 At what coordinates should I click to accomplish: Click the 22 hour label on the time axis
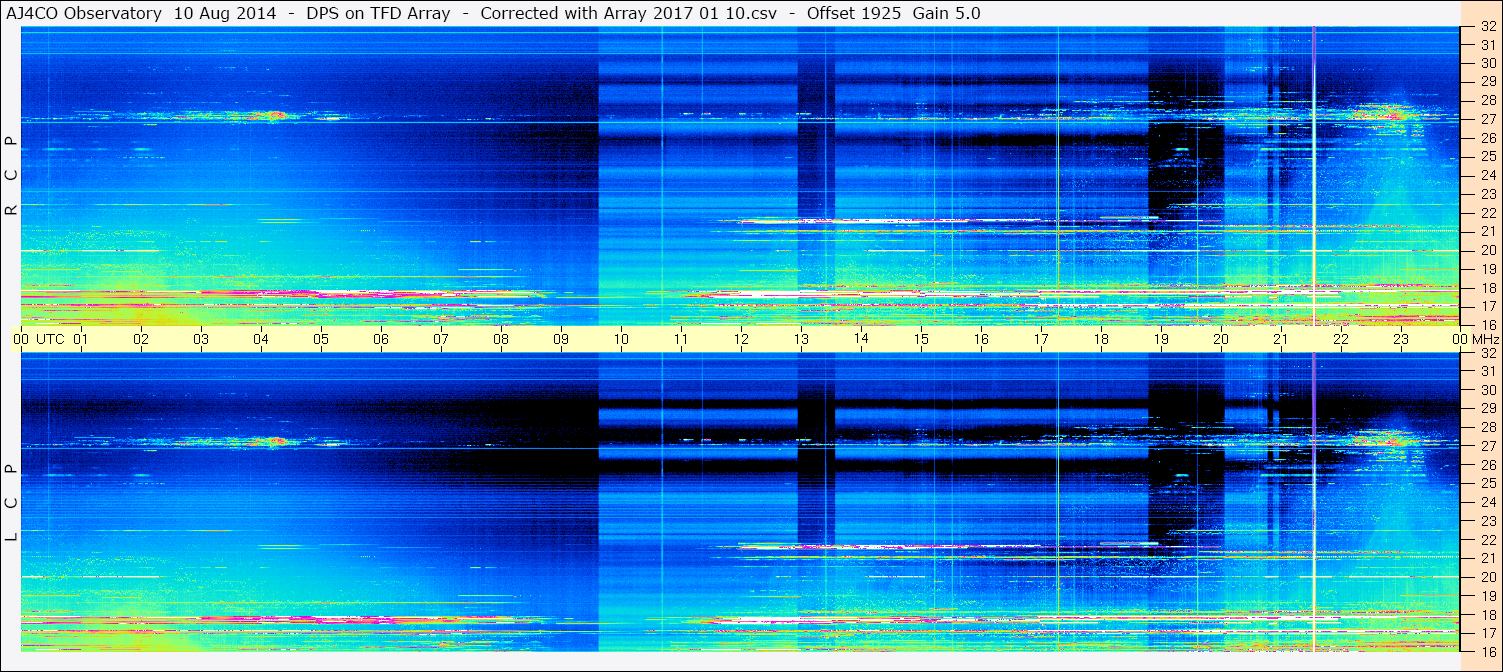coord(1341,339)
